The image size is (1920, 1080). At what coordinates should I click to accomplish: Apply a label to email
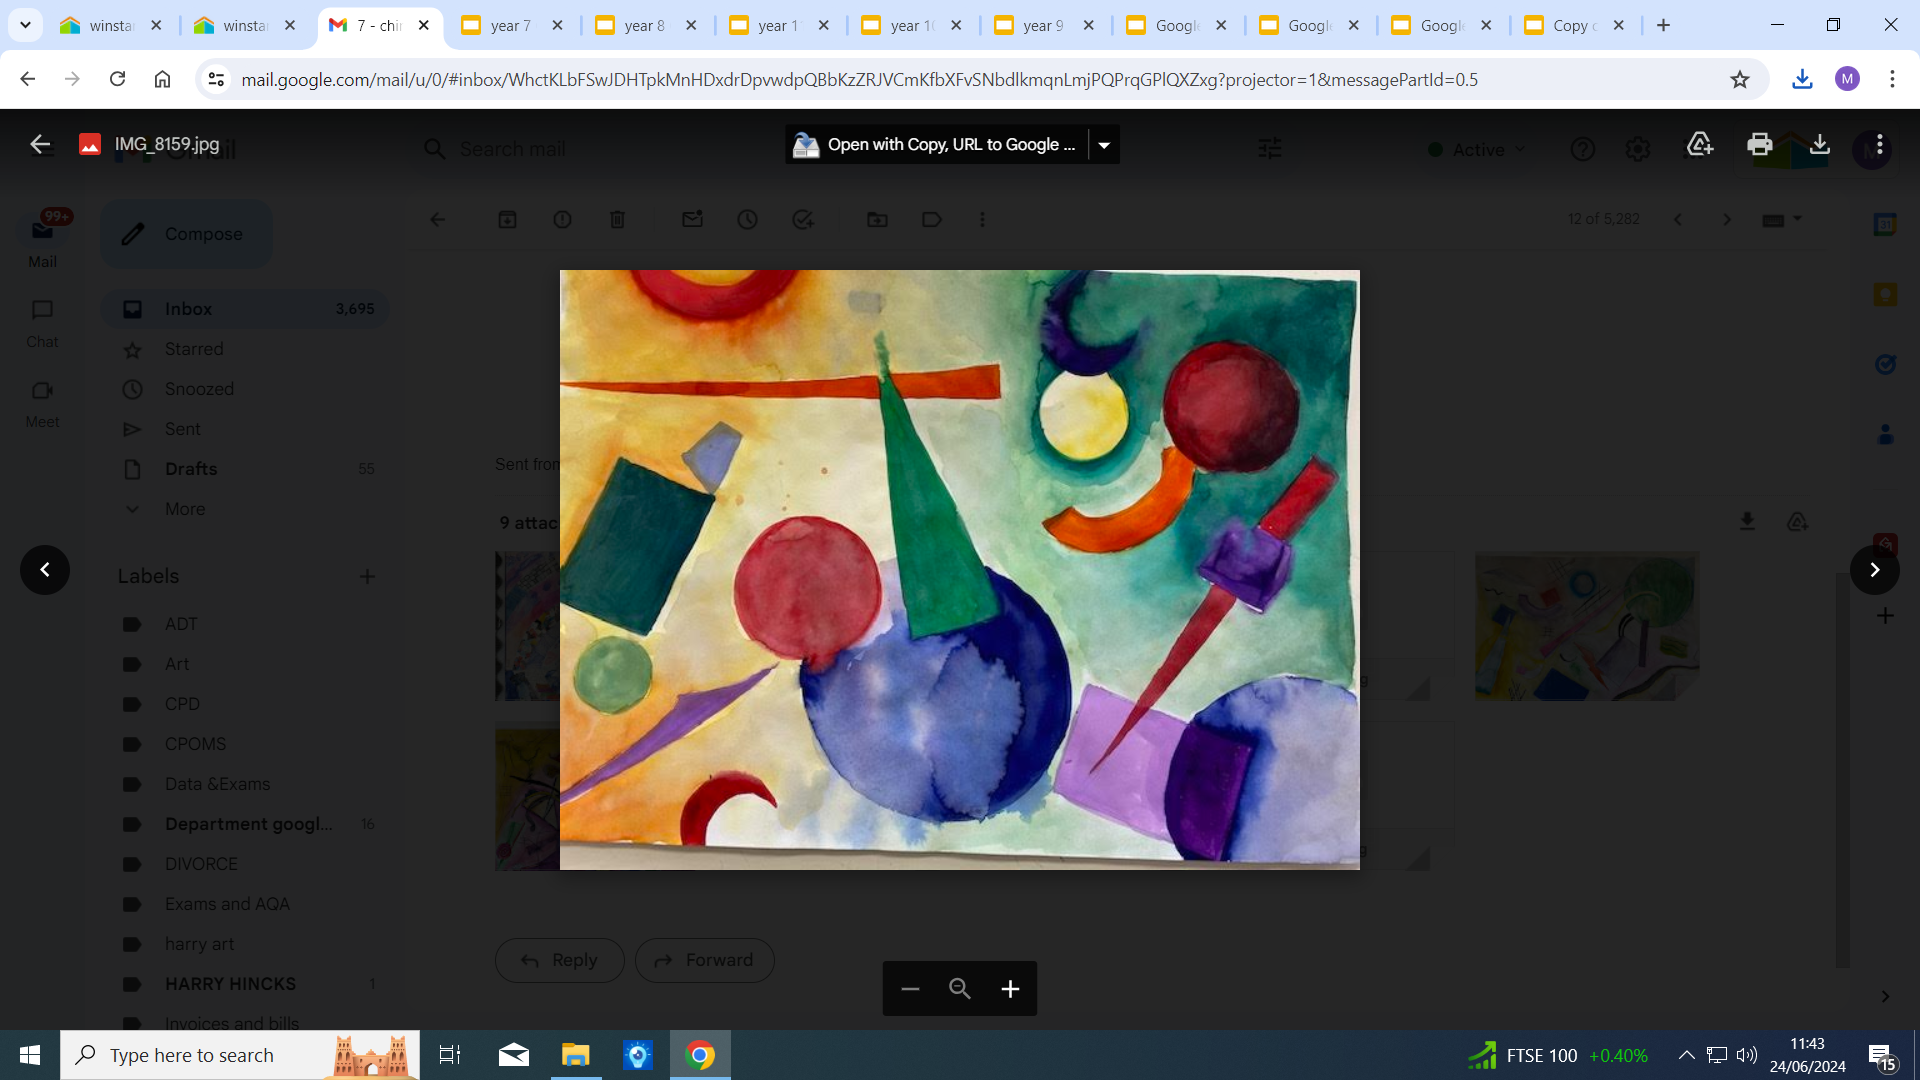(932, 219)
